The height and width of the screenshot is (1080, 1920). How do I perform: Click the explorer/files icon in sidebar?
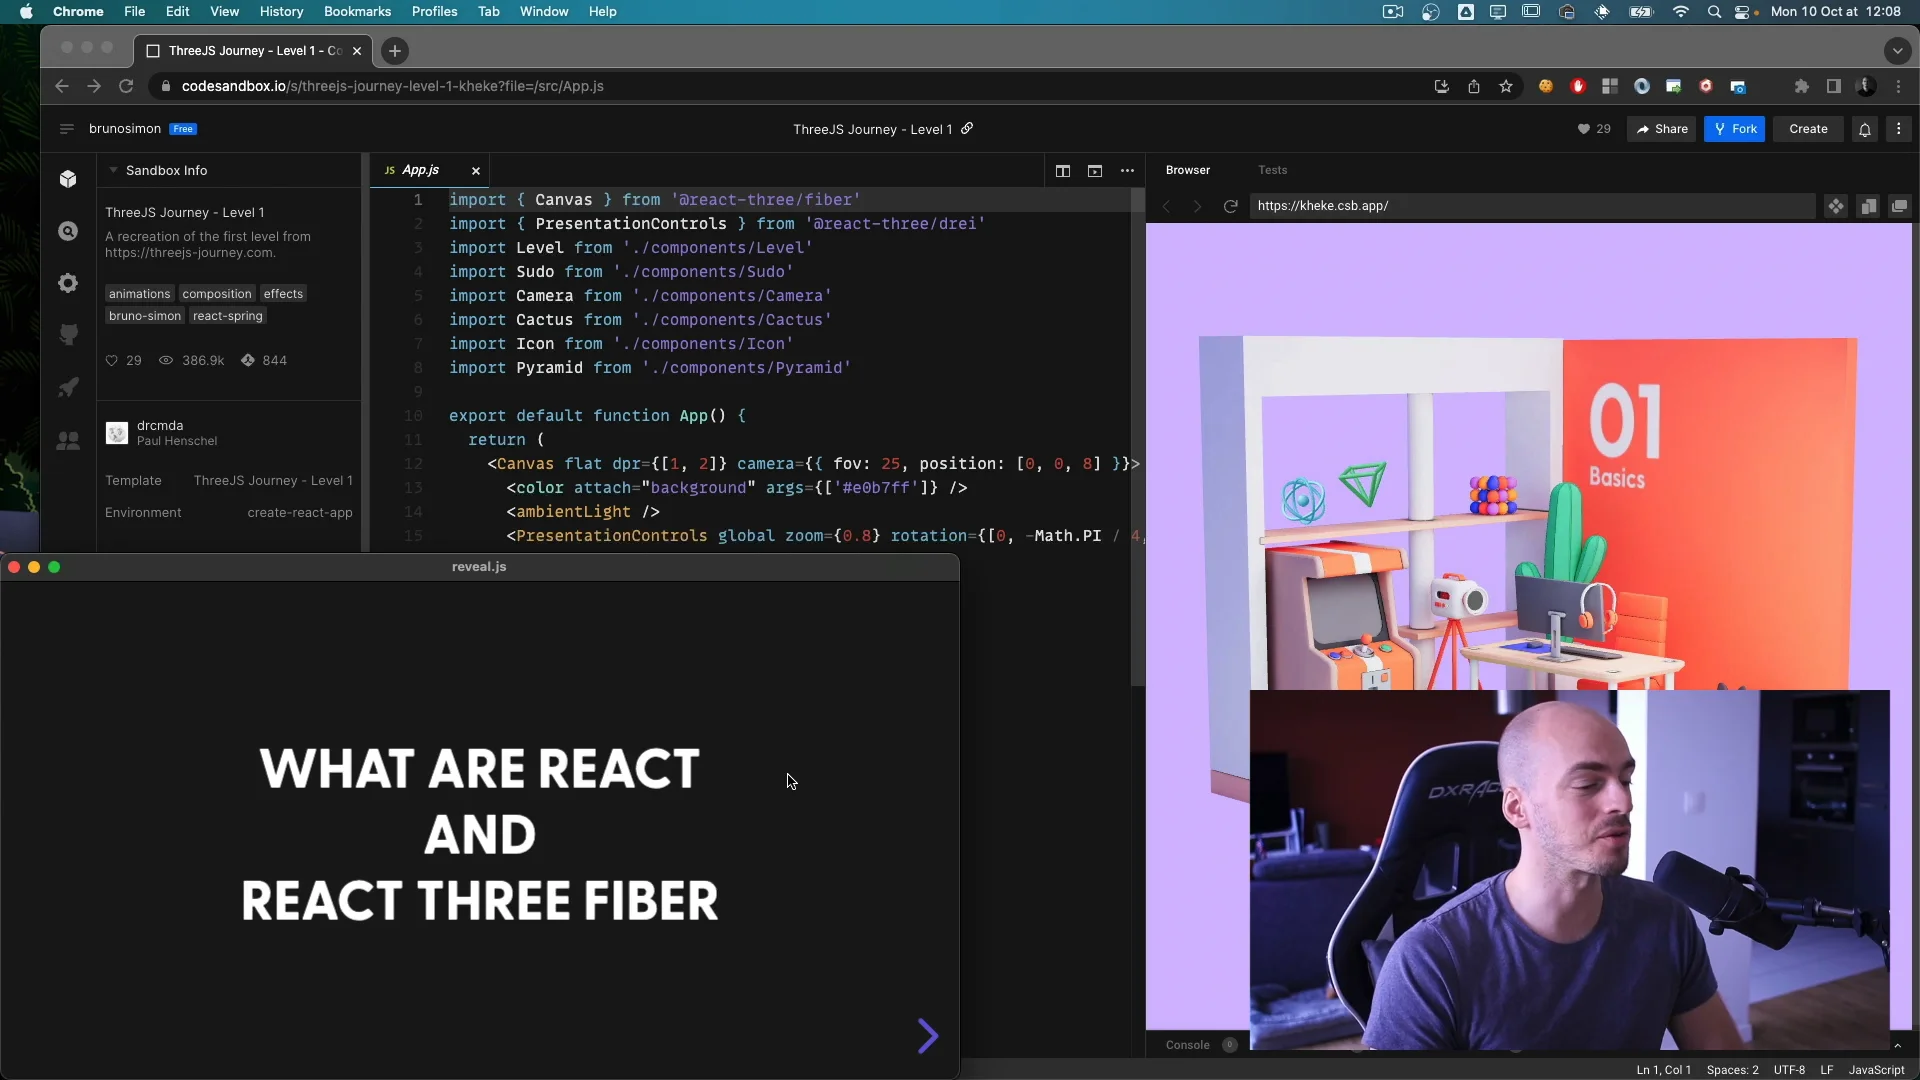(x=67, y=178)
